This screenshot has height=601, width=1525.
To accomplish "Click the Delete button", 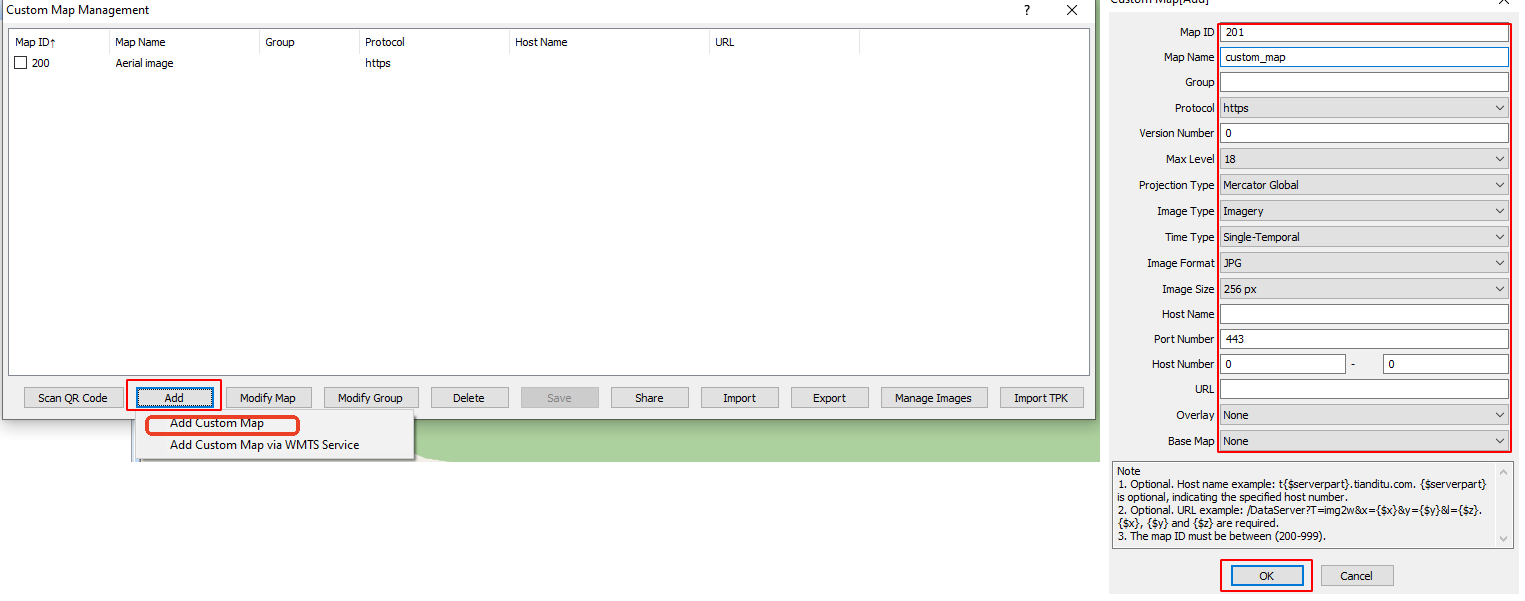I will click(469, 398).
